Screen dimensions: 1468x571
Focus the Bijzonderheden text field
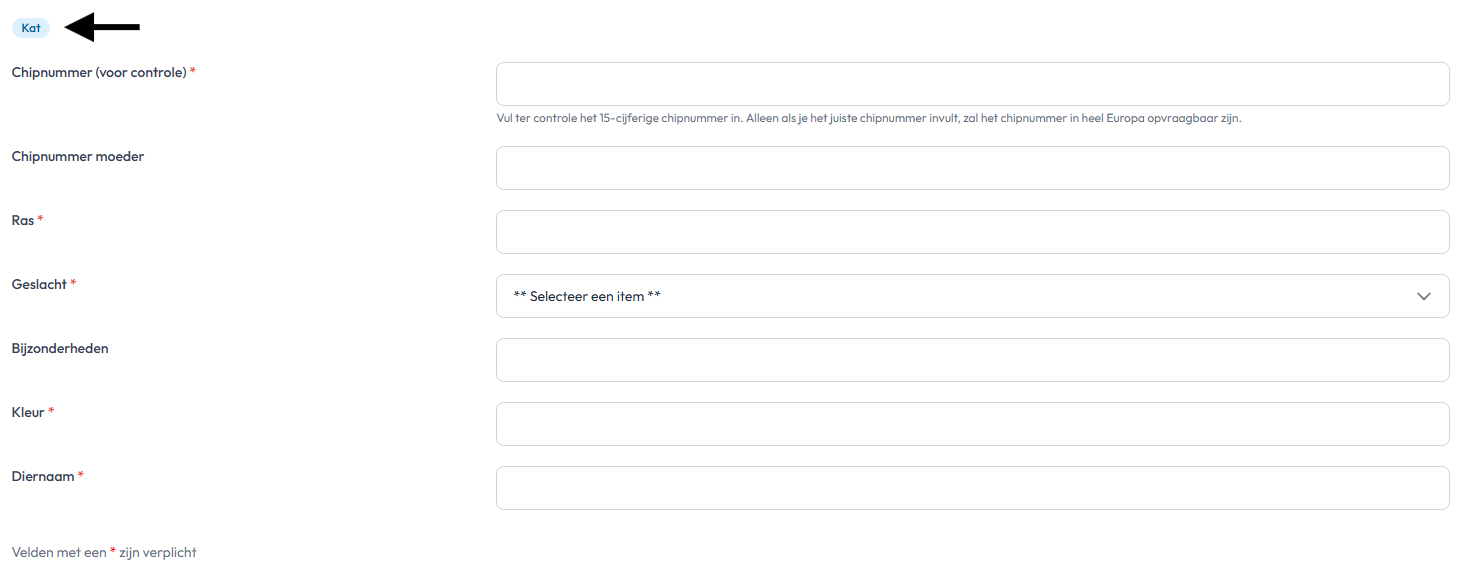coord(972,360)
